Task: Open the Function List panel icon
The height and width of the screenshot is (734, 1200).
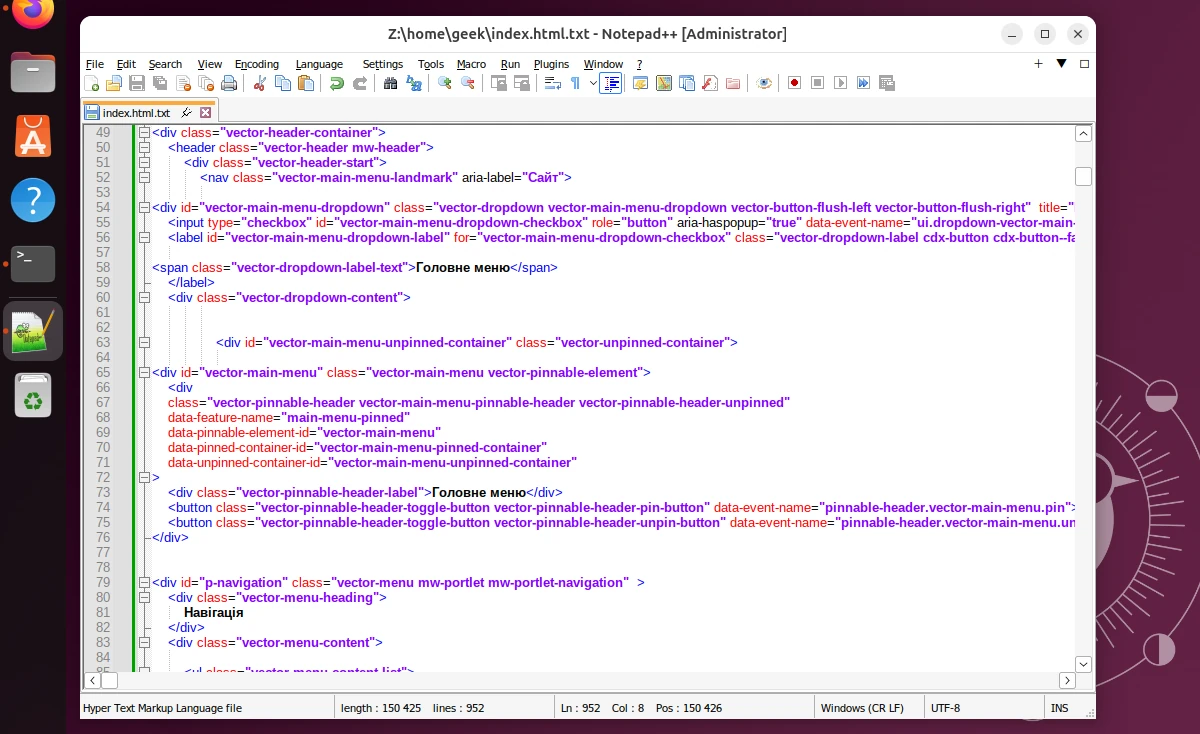Action: pyautogui.click(x=710, y=83)
